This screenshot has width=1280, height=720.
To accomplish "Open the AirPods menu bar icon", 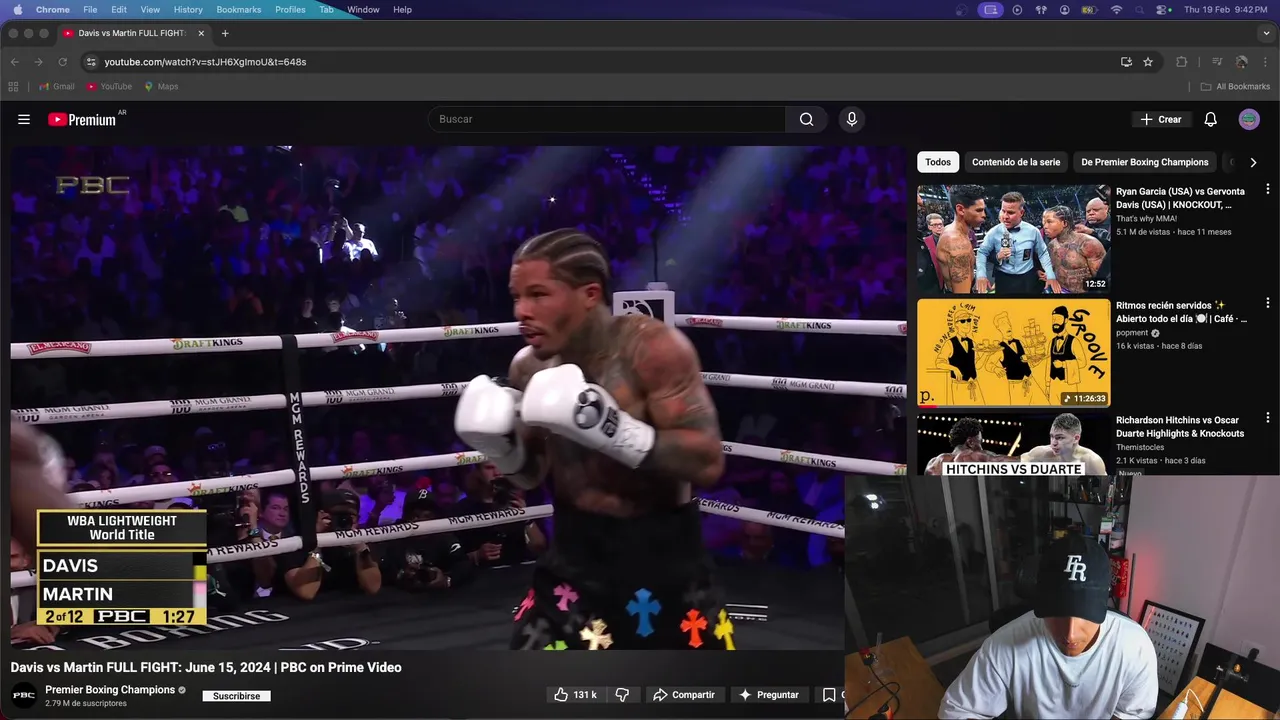I will pos(1041,9).
